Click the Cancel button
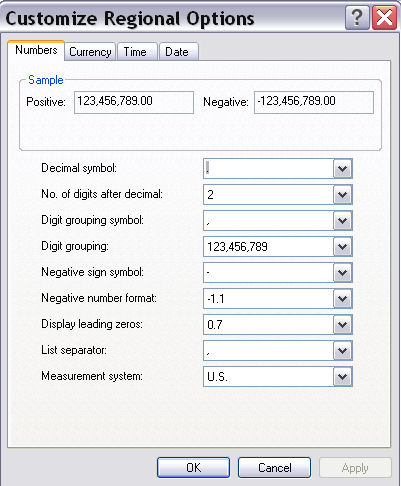 pyautogui.click(x=274, y=468)
